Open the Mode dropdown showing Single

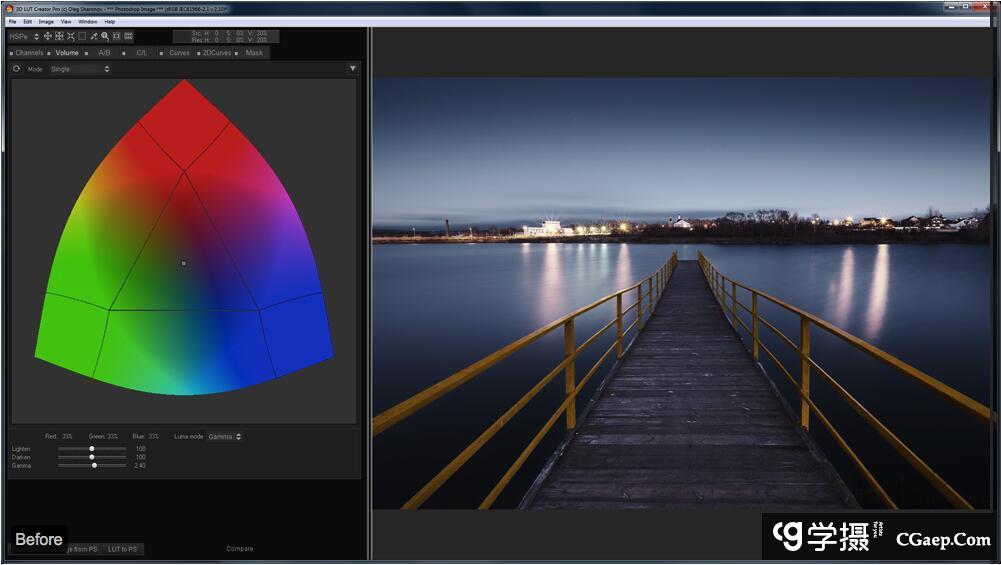tap(80, 69)
